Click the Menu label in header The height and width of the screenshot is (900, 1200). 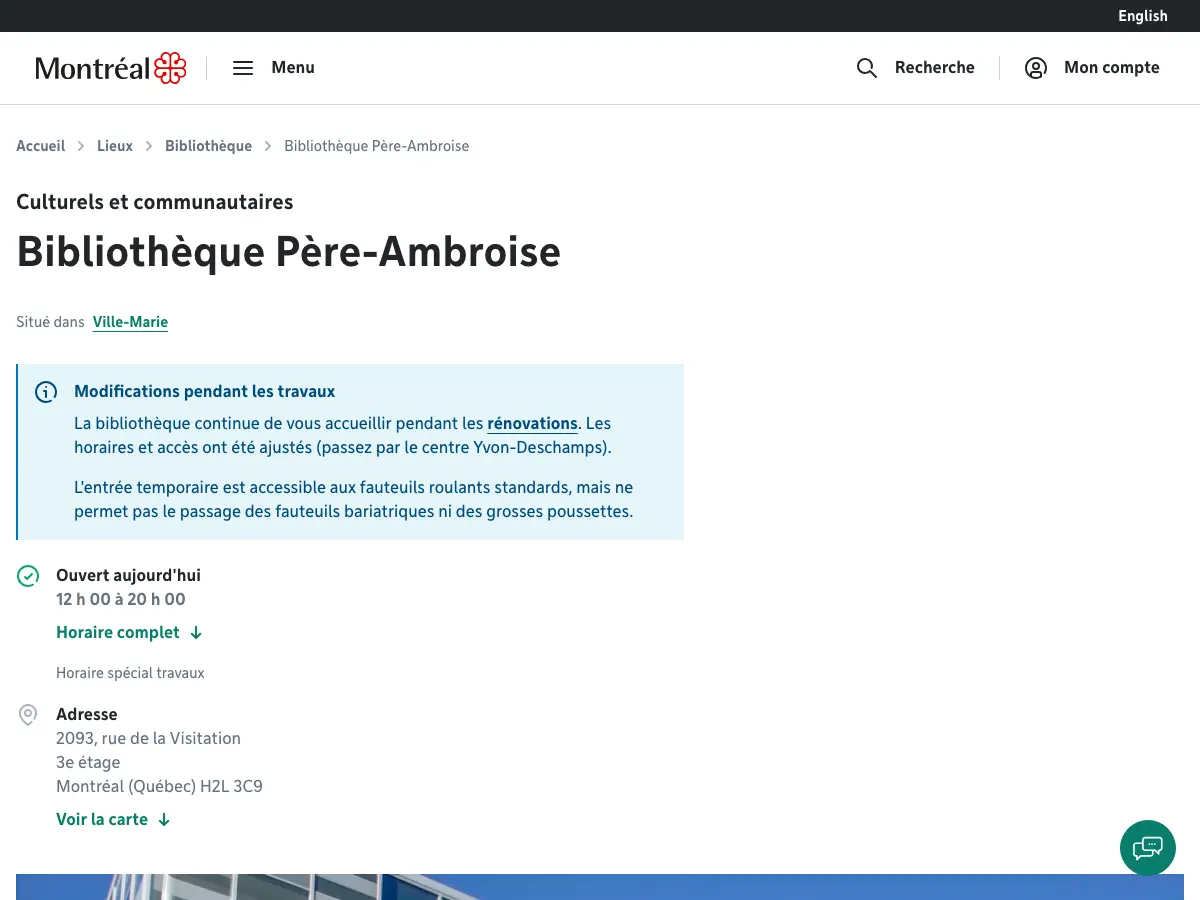pos(293,68)
